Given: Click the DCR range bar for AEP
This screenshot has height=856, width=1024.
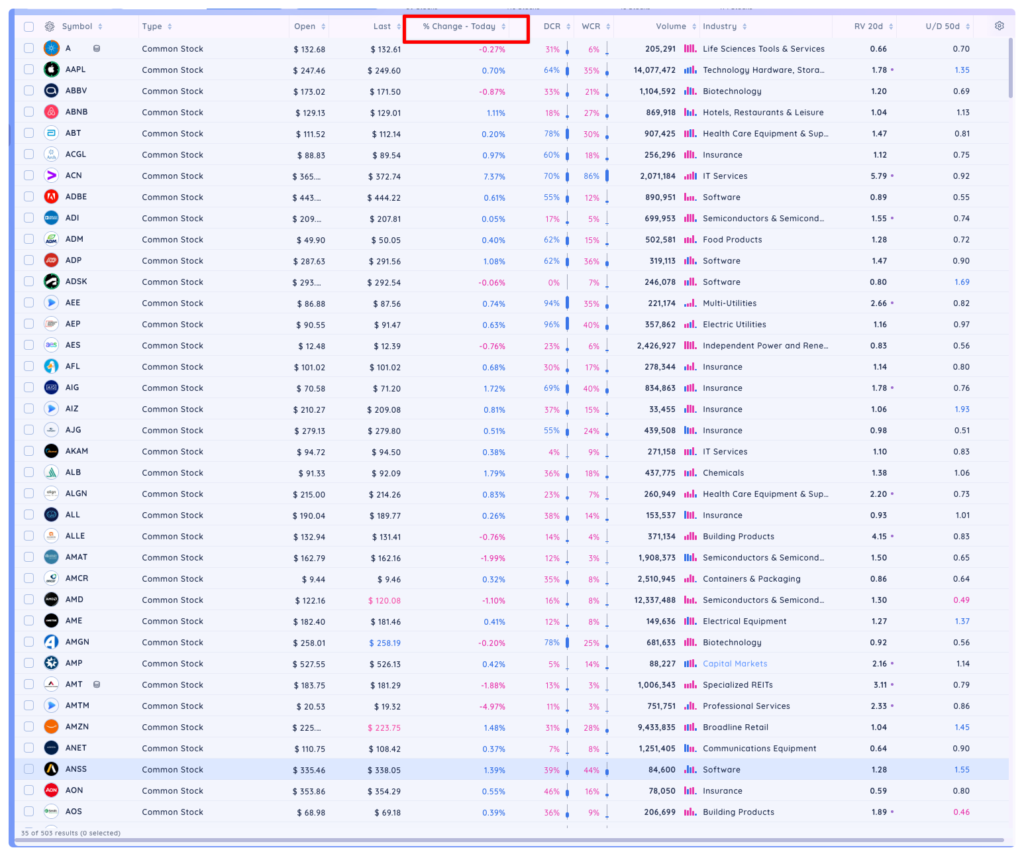Looking at the screenshot, I should coord(567,324).
